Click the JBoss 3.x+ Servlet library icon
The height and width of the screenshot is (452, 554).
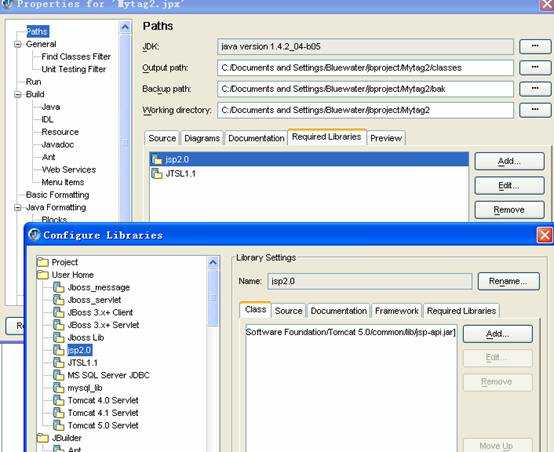point(58,325)
